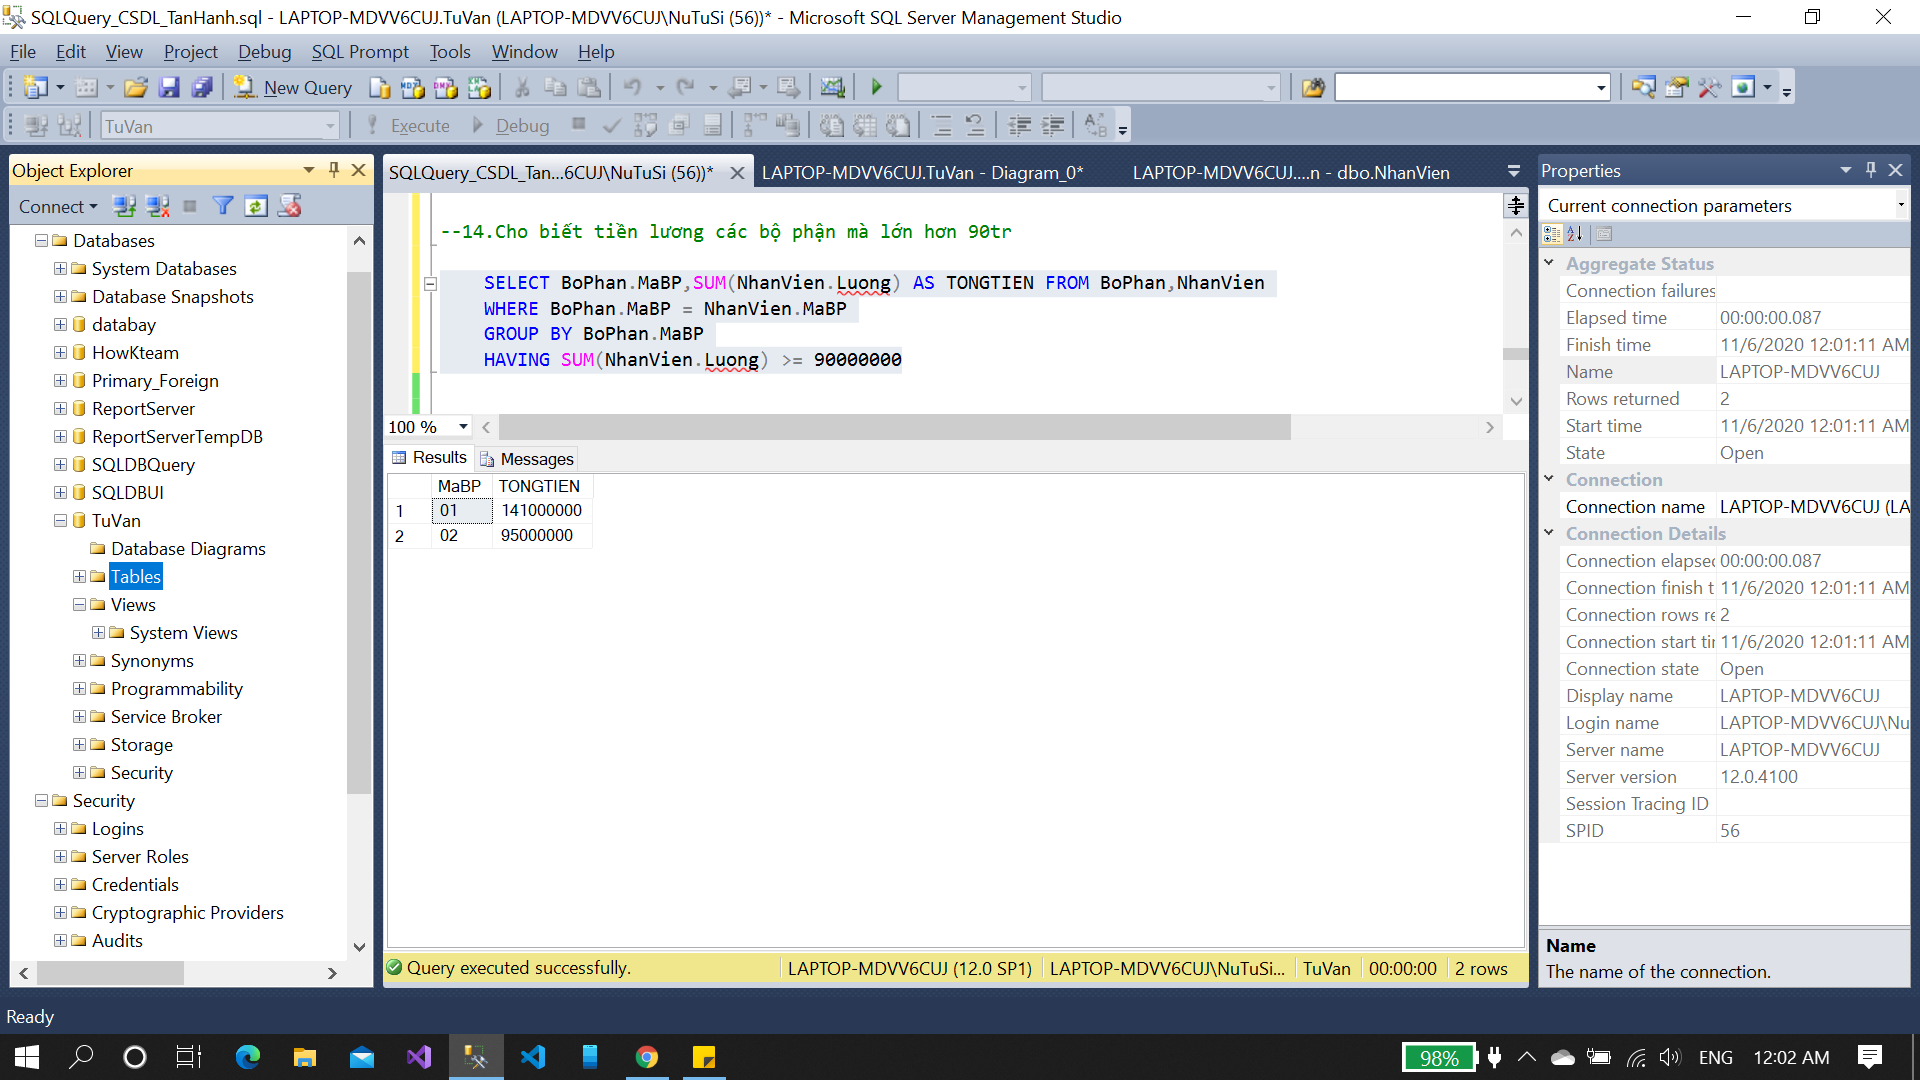Open the SQL Prompt menu
Viewport: 1920px width, 1080px height.
(x=360, y=52)
